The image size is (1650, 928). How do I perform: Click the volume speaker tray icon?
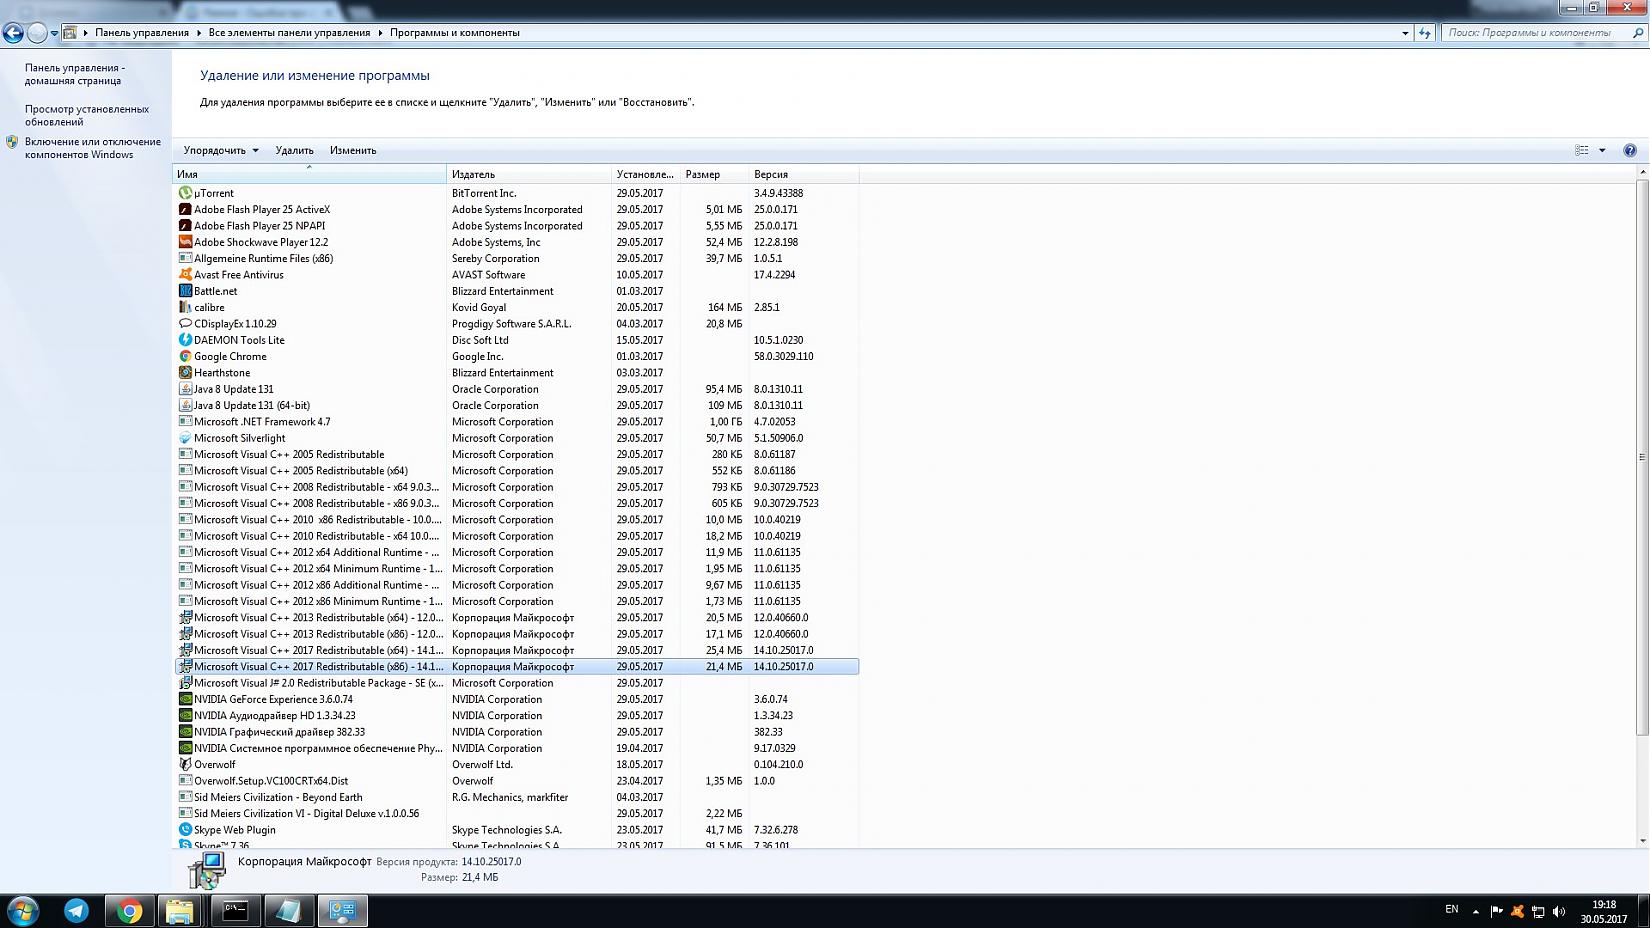click(1559, 911)
